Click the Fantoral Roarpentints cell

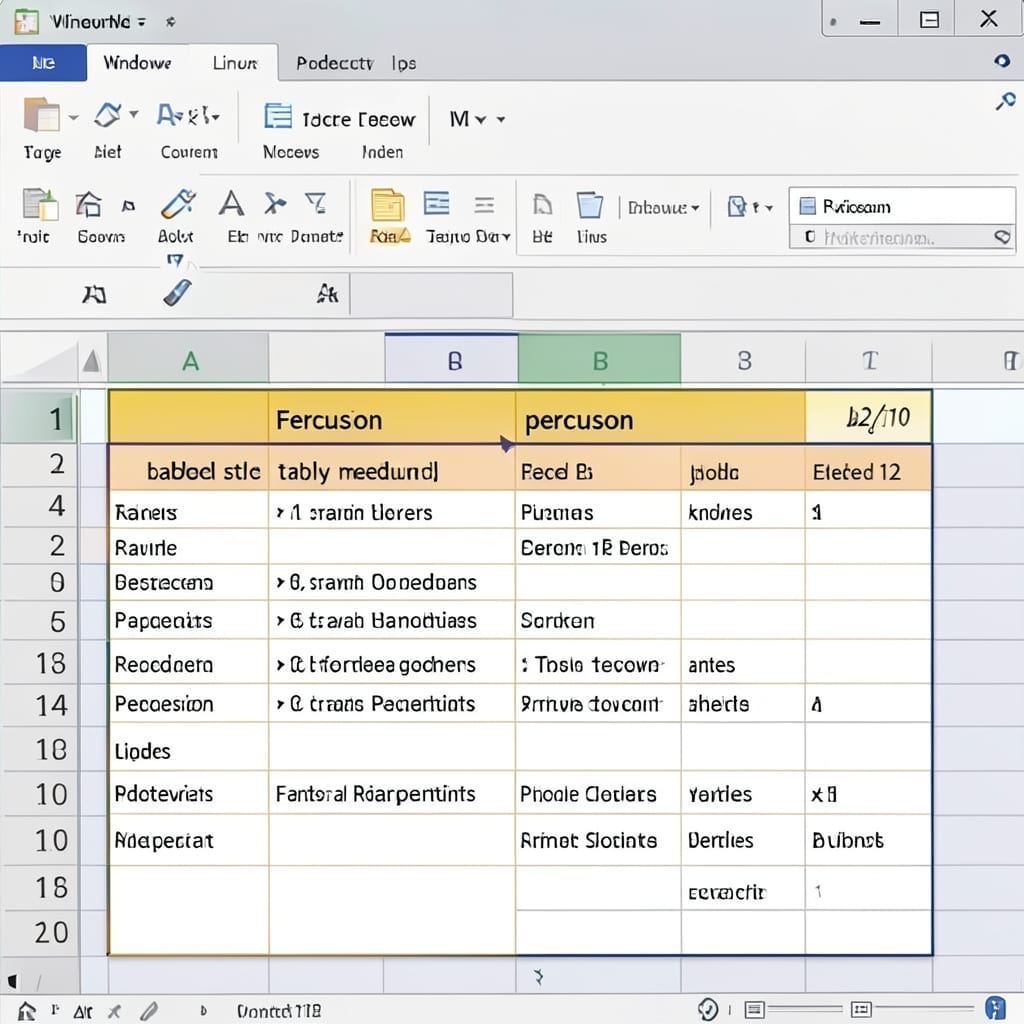point(392,794)
